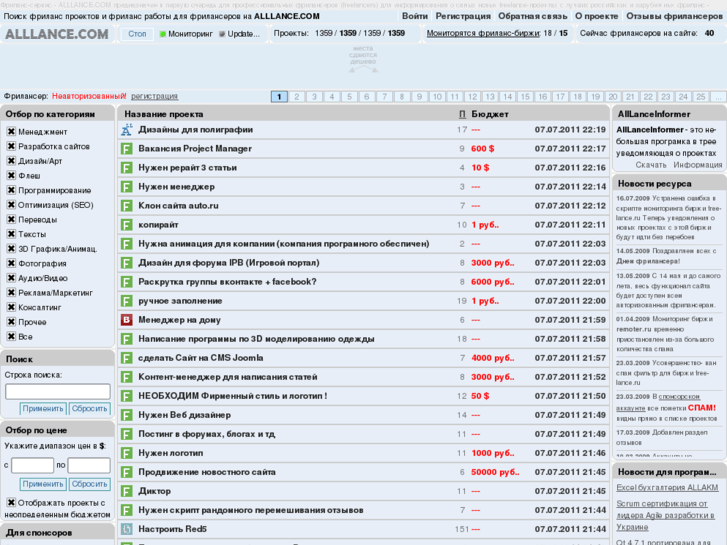Image resolution: width=727 pixels, height=545 pixels.
Task: Click the green monitoring status indicator
Action: point(163,34)
